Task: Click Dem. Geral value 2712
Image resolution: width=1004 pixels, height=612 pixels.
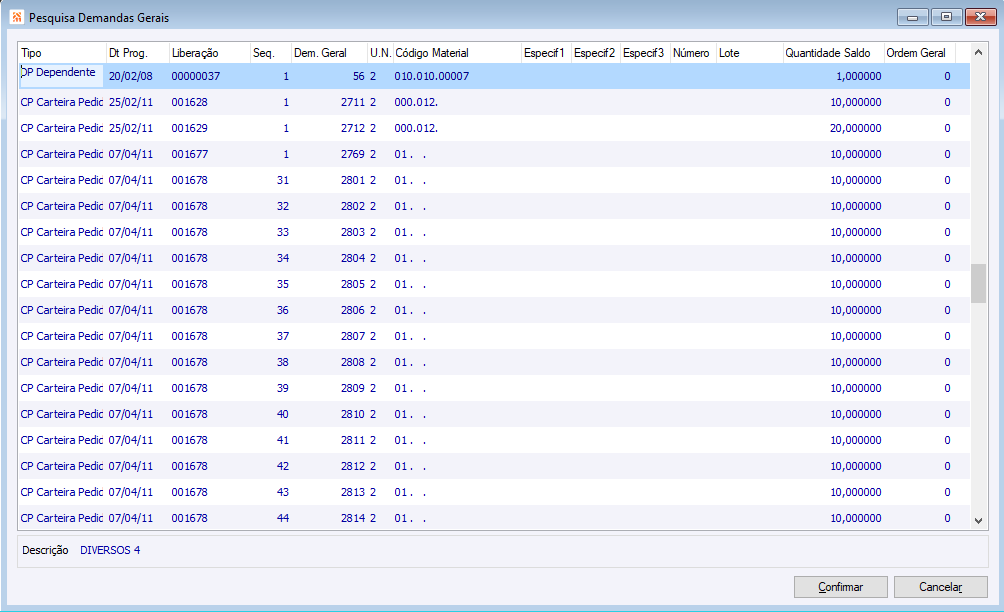Action: coord(353,128)
